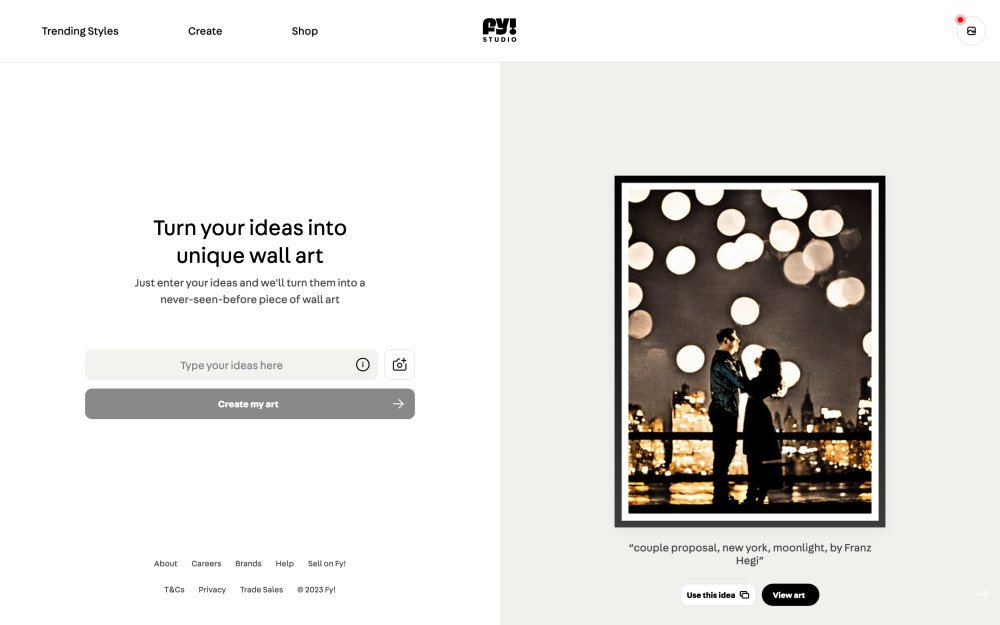Click the Fy! Studio logo
The height and width of the screenshot is (625, 1000).
(499, 30)
